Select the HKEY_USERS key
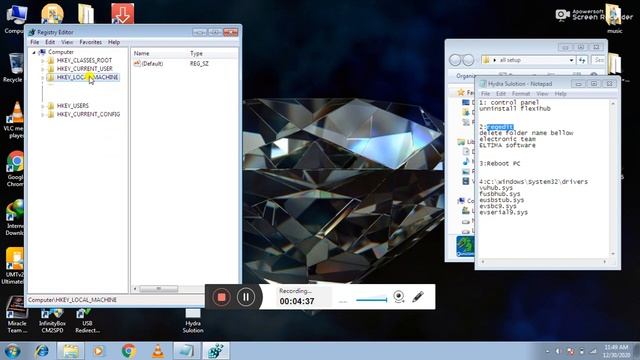Screen dimensions: 640x360 (x=73, y=106)
